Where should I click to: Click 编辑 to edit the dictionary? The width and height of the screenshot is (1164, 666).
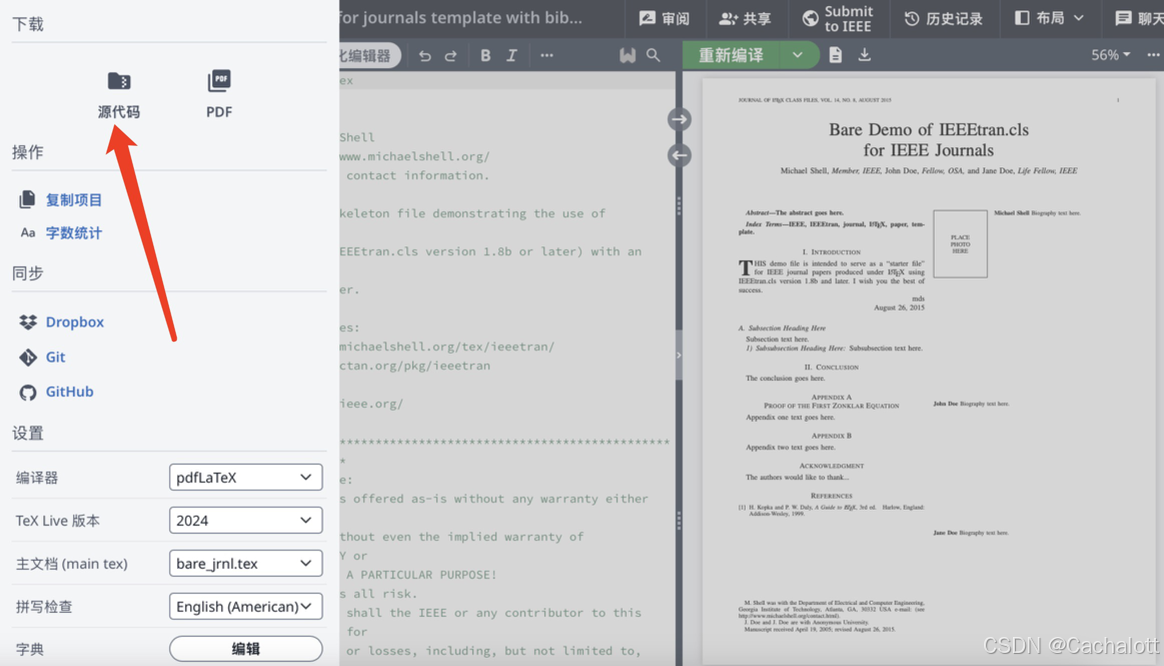[245, 649]
